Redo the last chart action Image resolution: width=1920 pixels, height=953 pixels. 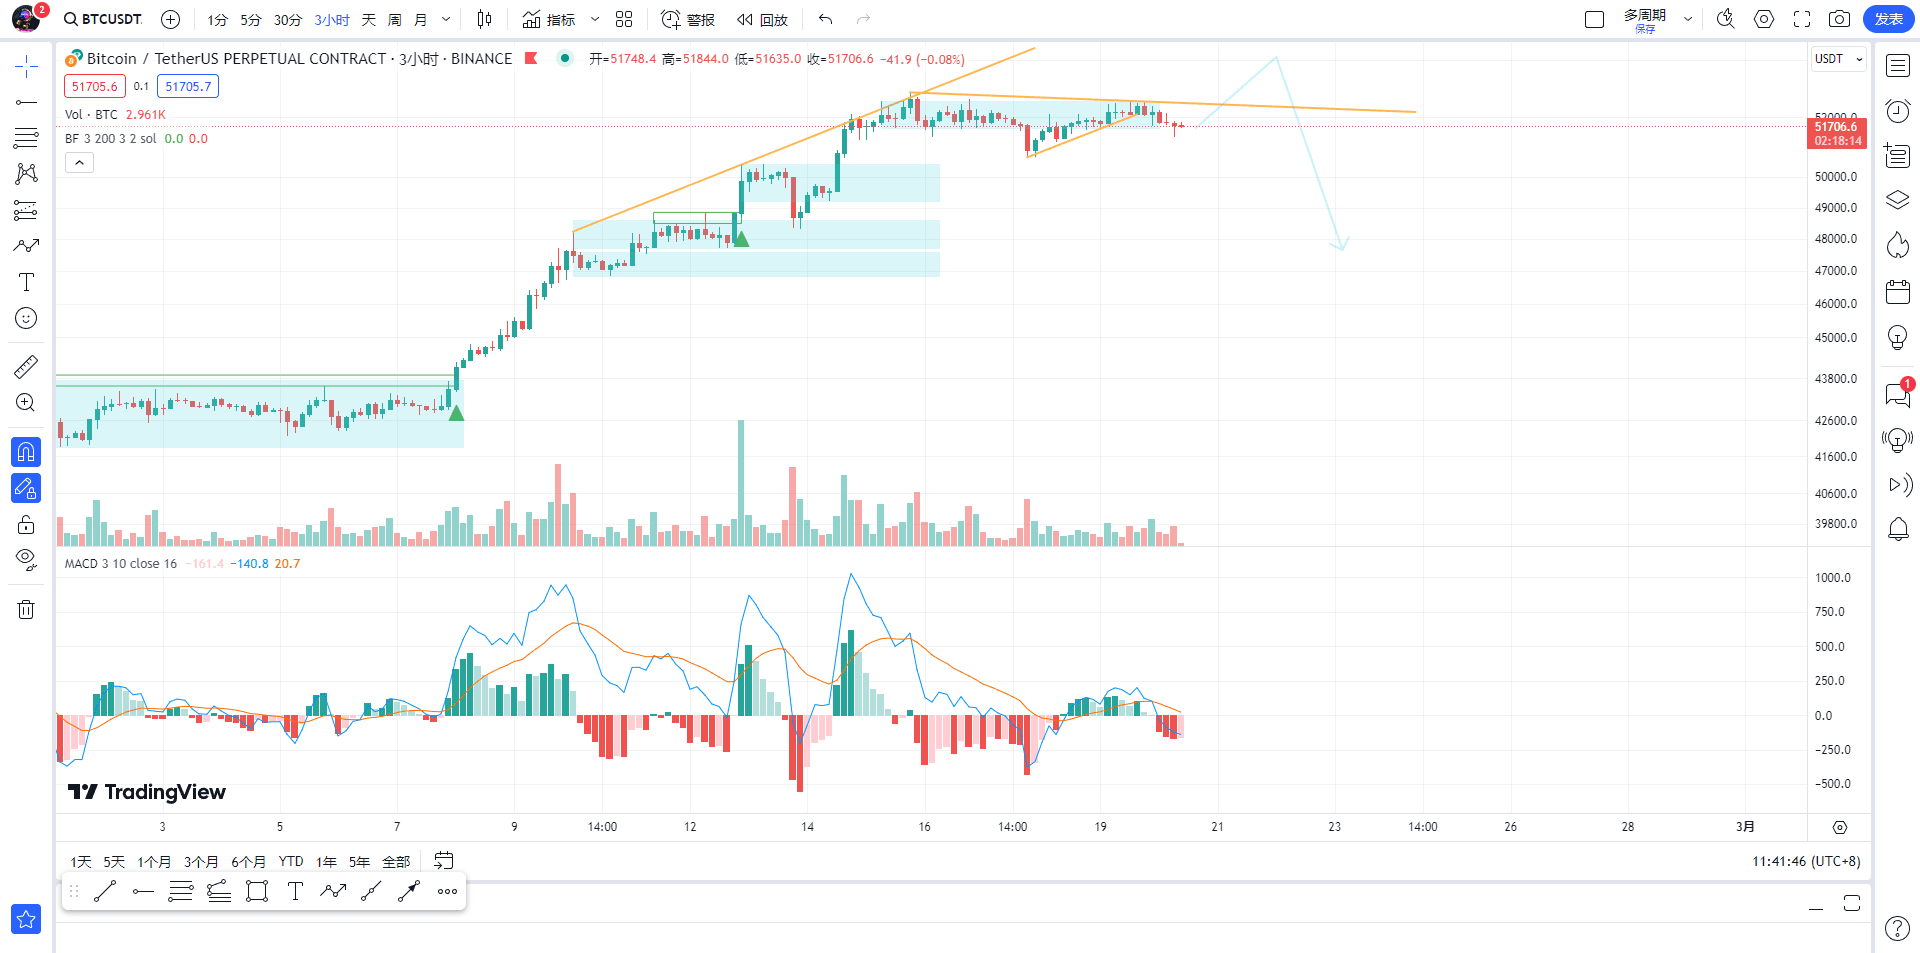[x=864, y=19]
